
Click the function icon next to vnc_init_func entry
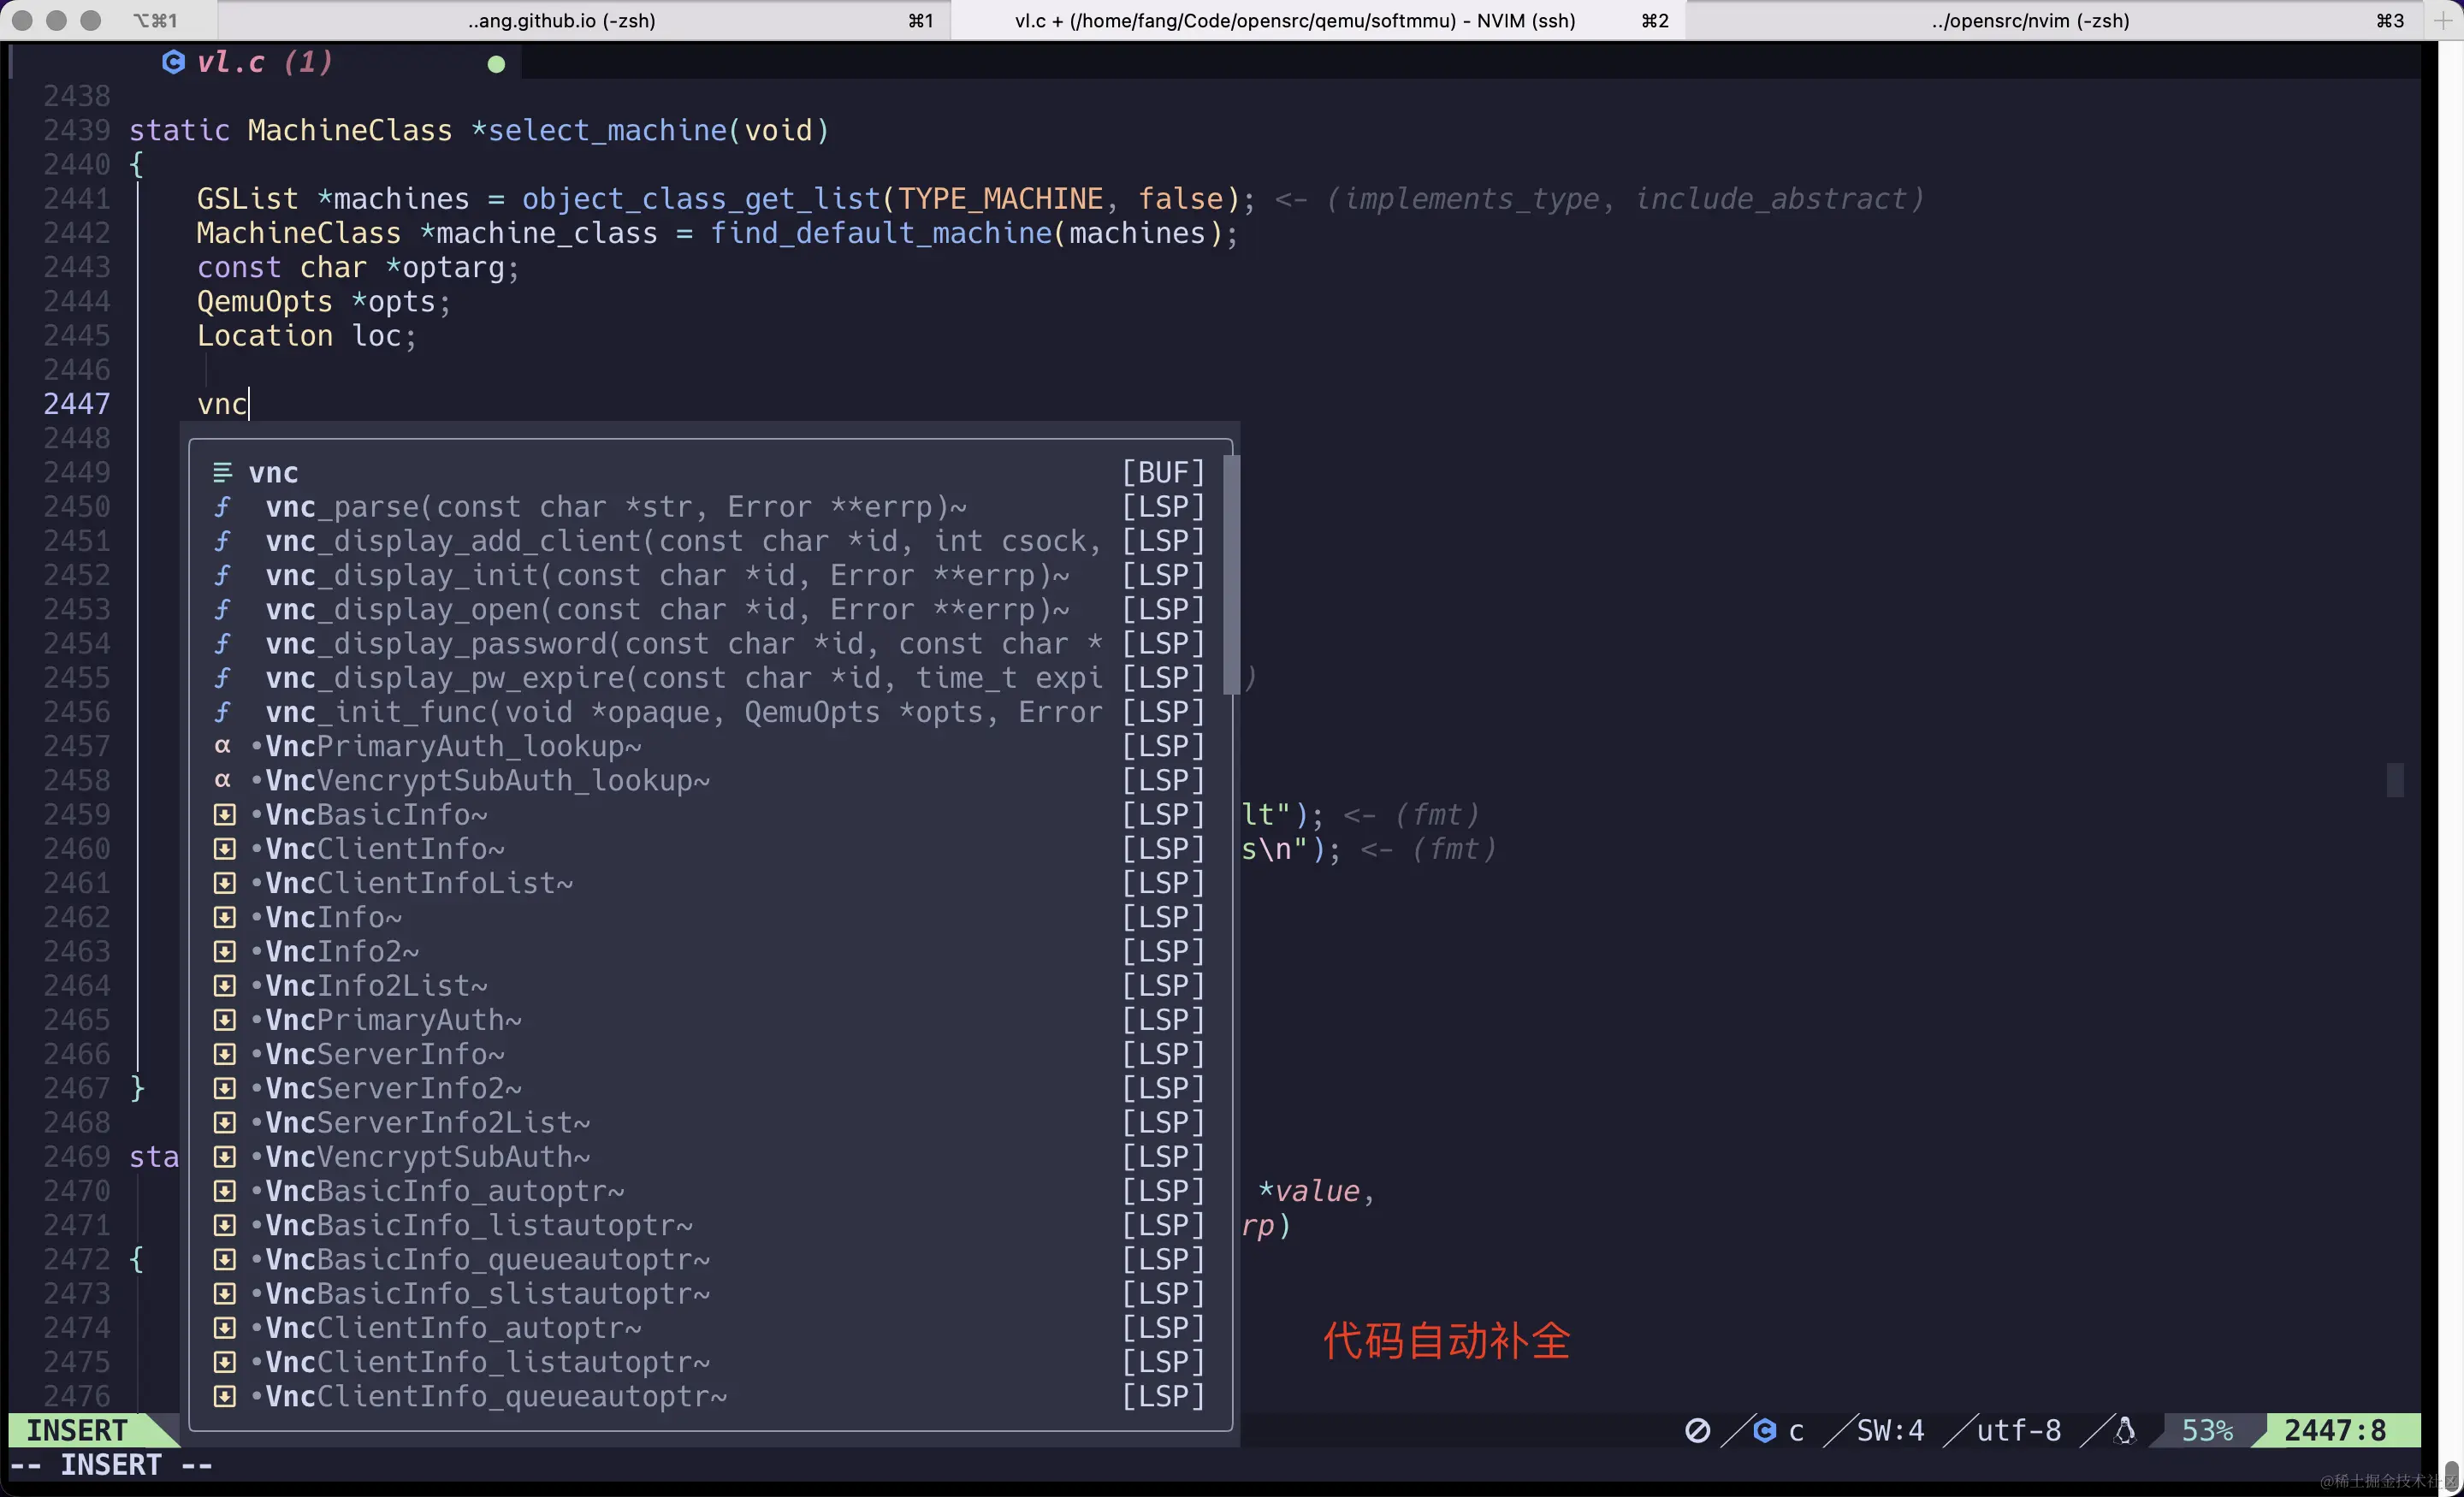click(223, 712)
